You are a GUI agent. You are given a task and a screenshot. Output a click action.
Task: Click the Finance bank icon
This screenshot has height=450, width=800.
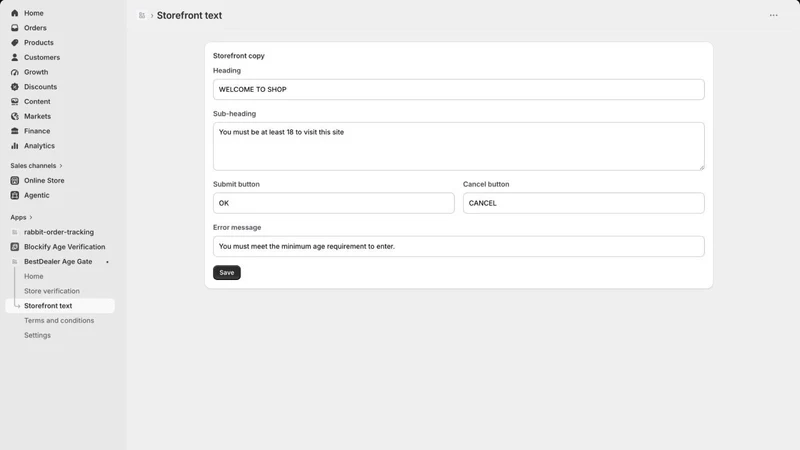click(15, 131)
